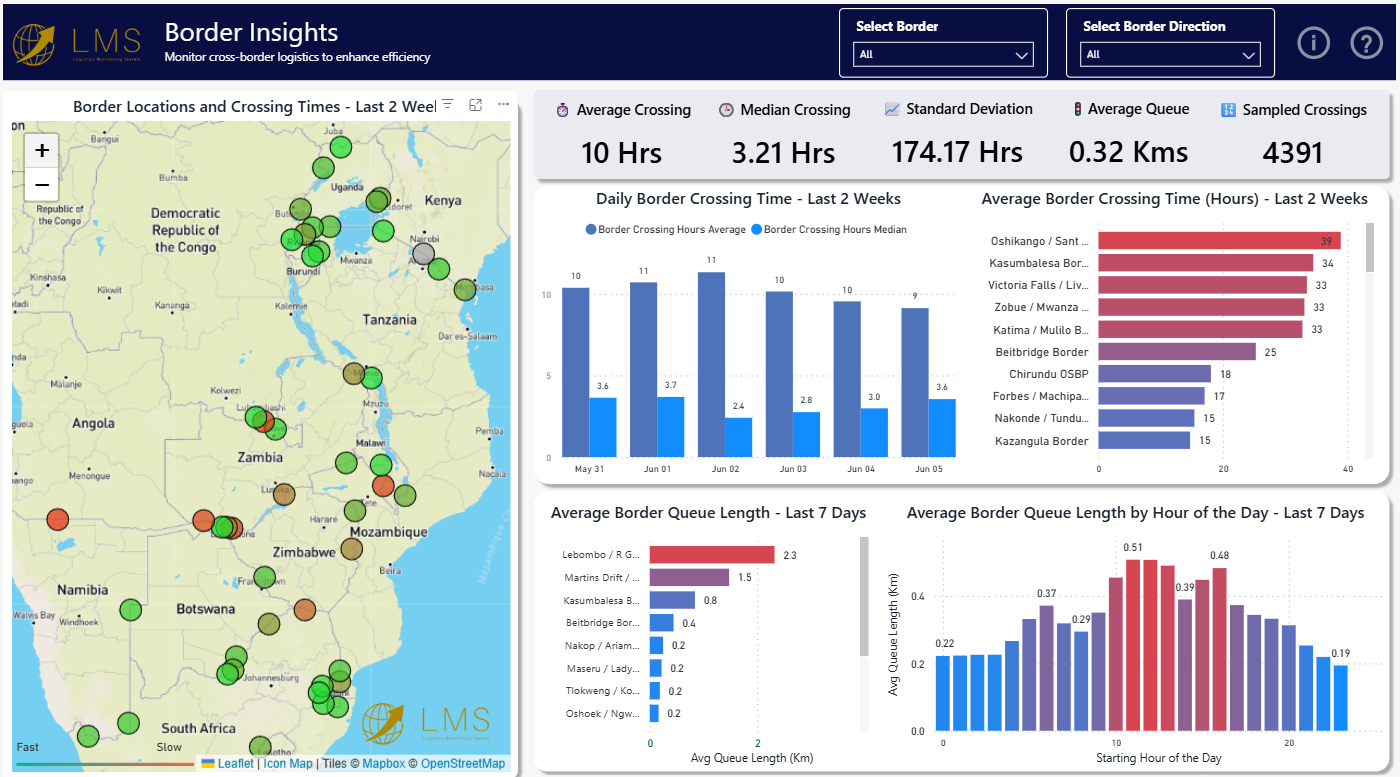Open the Select Border Direction dropdown
Screen dimensions: 1400x777
[x=1171, y=55]
